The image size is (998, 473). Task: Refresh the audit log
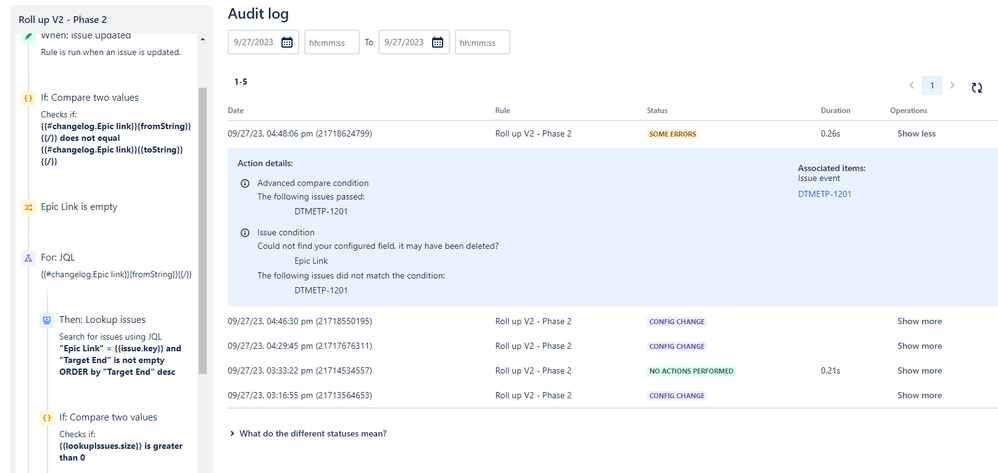977,88
